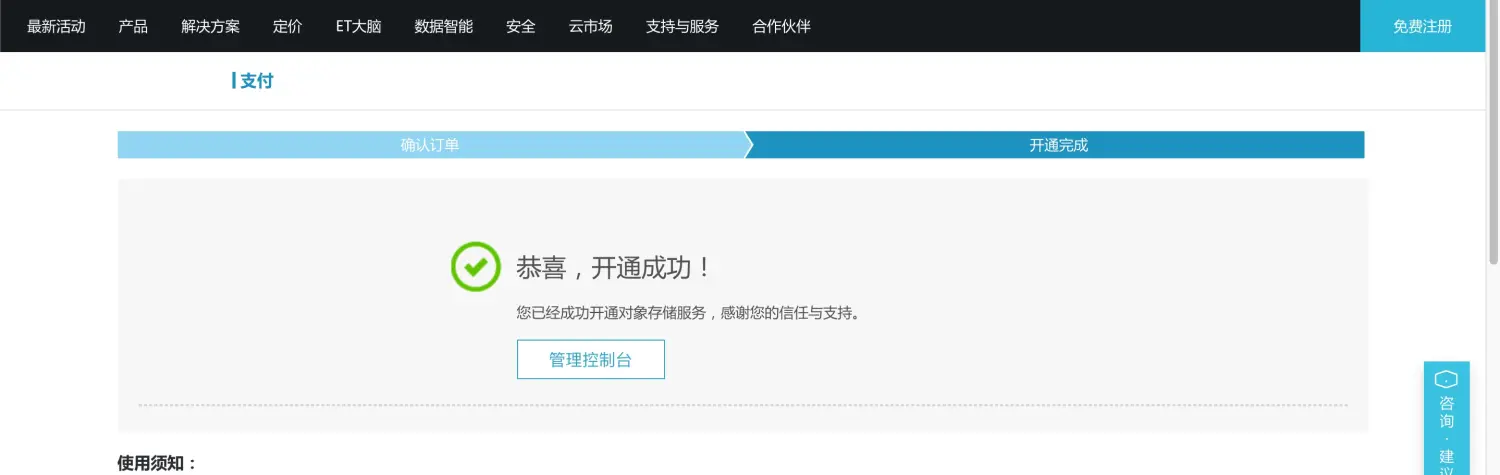The width and height of the screenshot is (1500, 475).
Task: Click the 恭喜，开通成功！ heading
Action: pyautogui.click(x=615, y=268)
